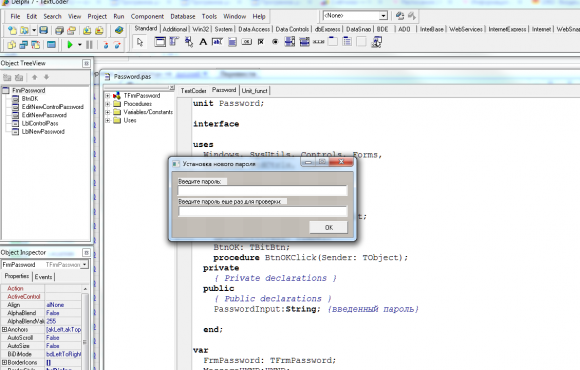Viewport: 580px width, 370px height.
Task: Switch to the Events tab in Object Inspector
Action: [43, 277]
